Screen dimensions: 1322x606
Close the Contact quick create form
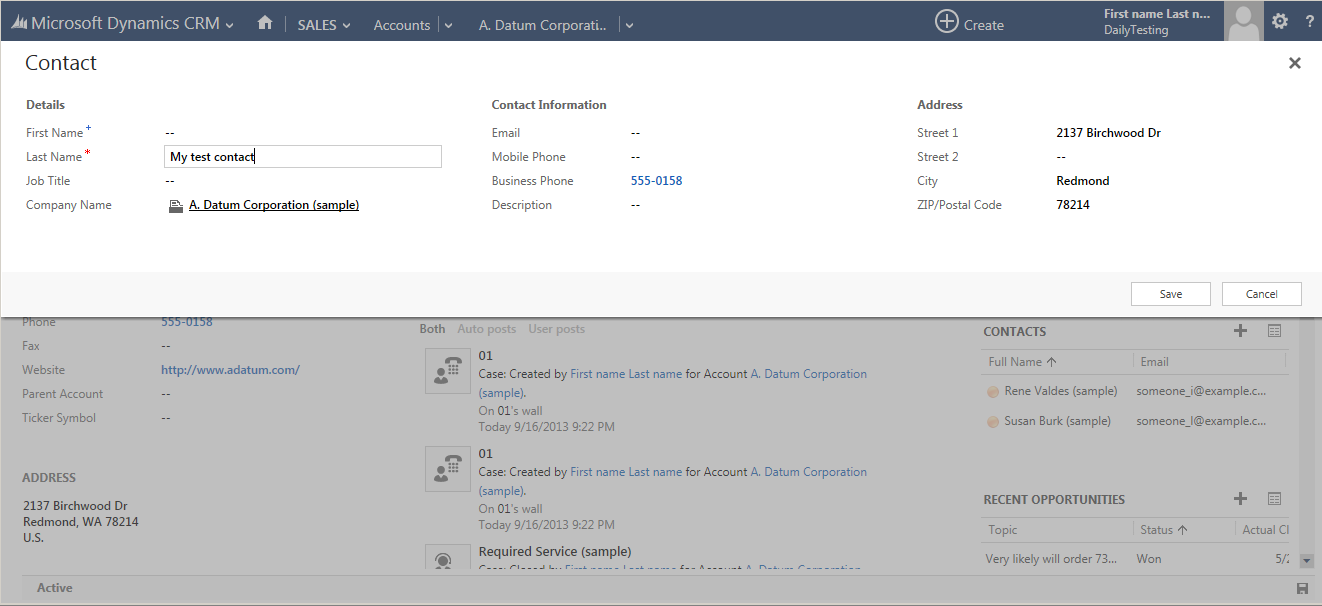pyautogui.click(x=1294, y=63)
